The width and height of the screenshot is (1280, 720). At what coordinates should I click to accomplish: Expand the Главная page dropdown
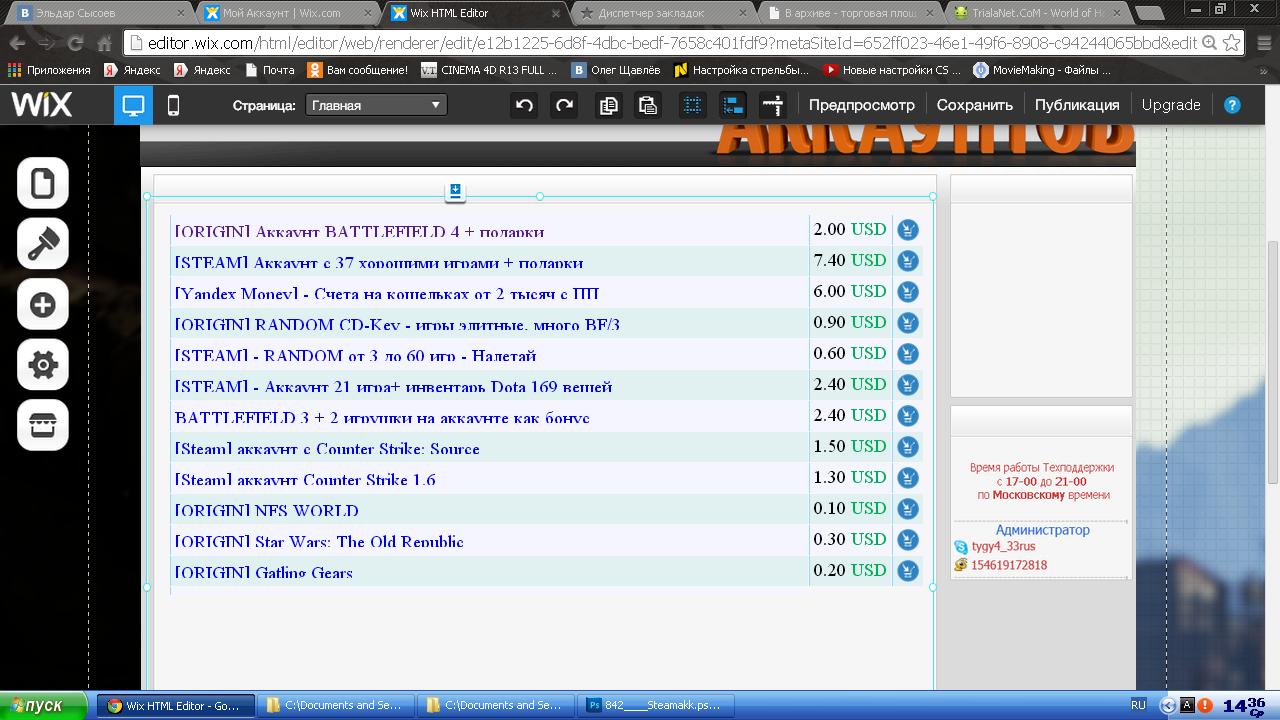[376, 105]
